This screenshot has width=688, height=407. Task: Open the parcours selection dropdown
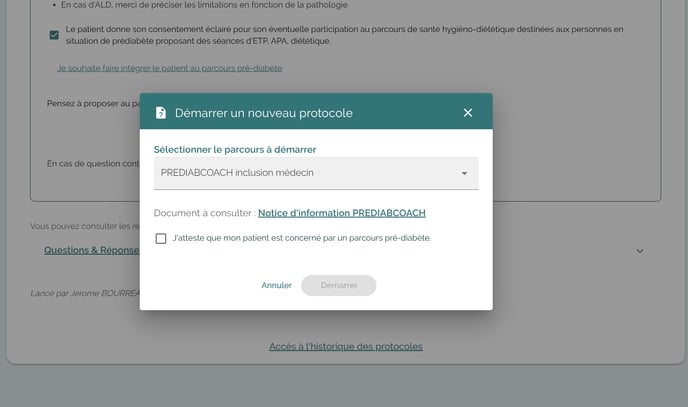click(x=316, y=173)
